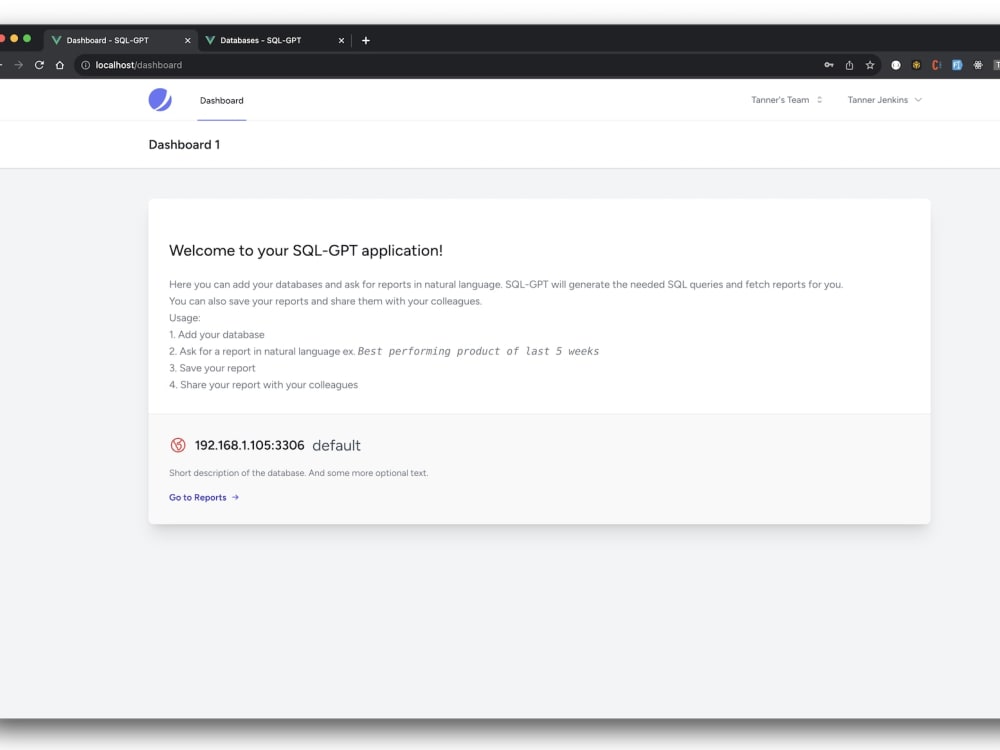The height and width of the screenshot is (750, 1000).
Task: Open the blue extension icon
Action: pos(957,65)
